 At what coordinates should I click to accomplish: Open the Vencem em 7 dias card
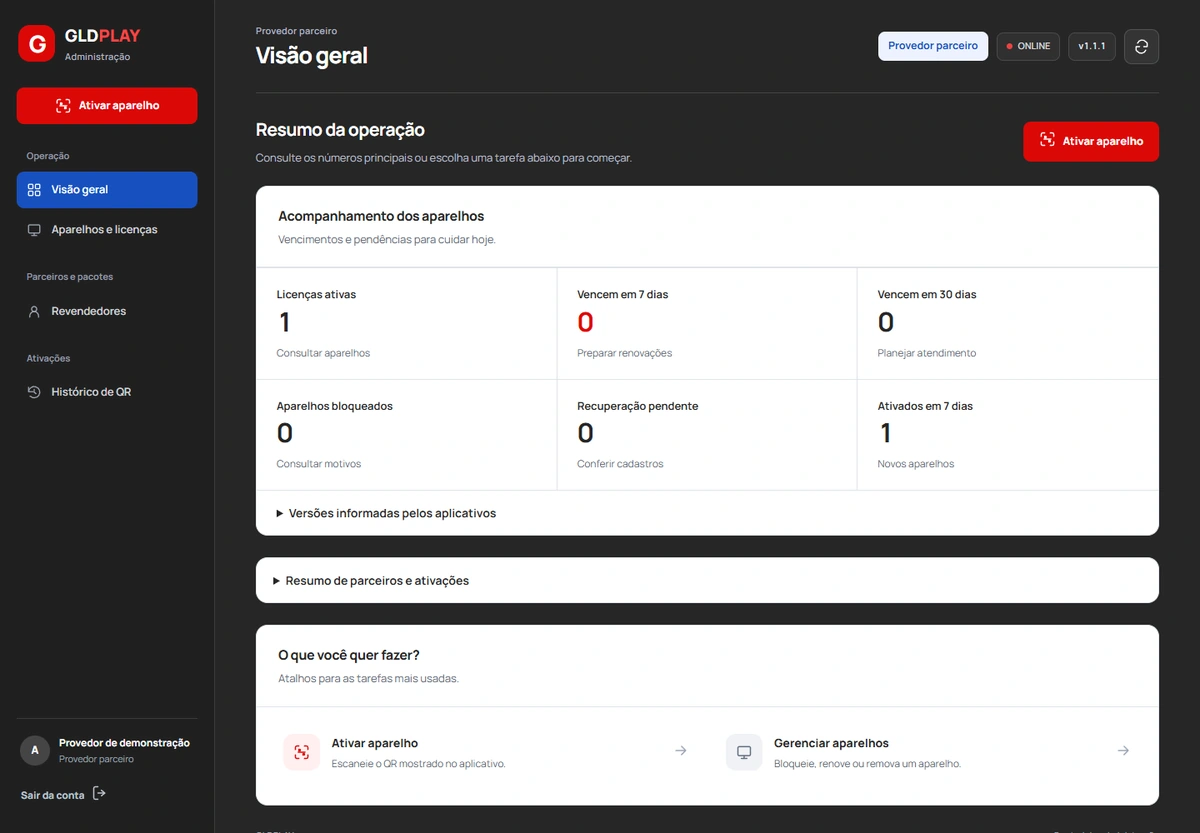[707, 324]
